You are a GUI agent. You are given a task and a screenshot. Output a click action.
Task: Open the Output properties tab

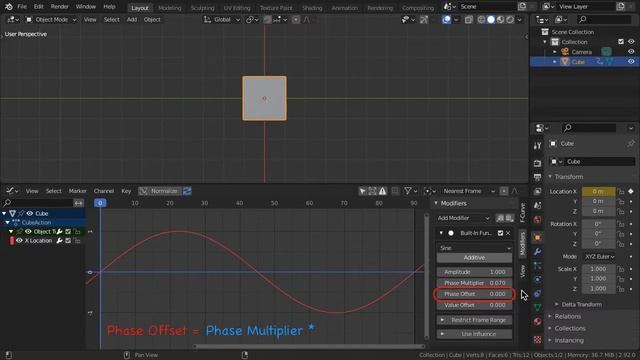[538, 177]
